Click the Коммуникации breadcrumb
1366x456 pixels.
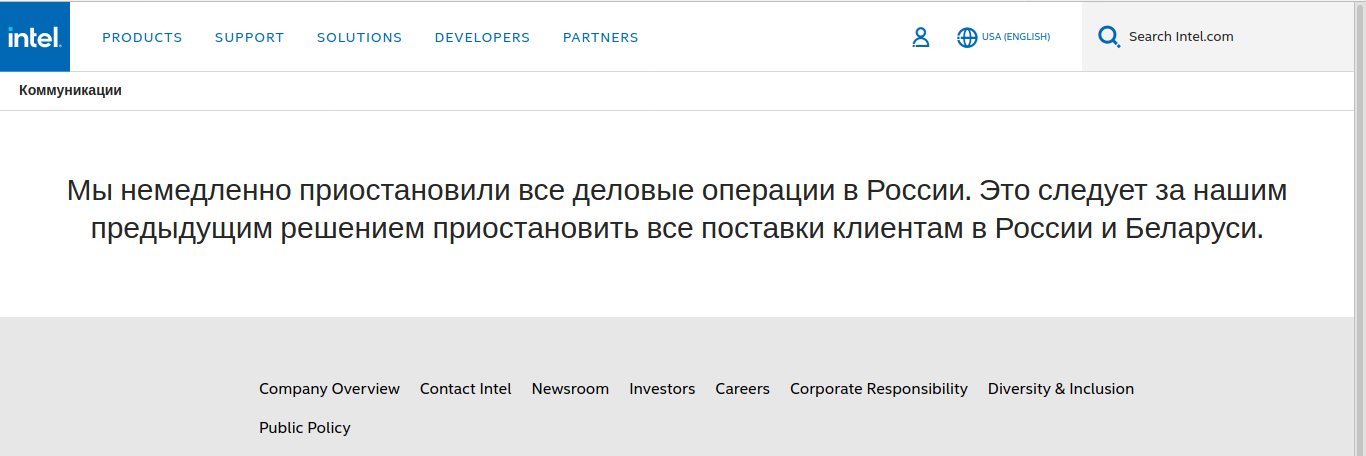(70, 90)
